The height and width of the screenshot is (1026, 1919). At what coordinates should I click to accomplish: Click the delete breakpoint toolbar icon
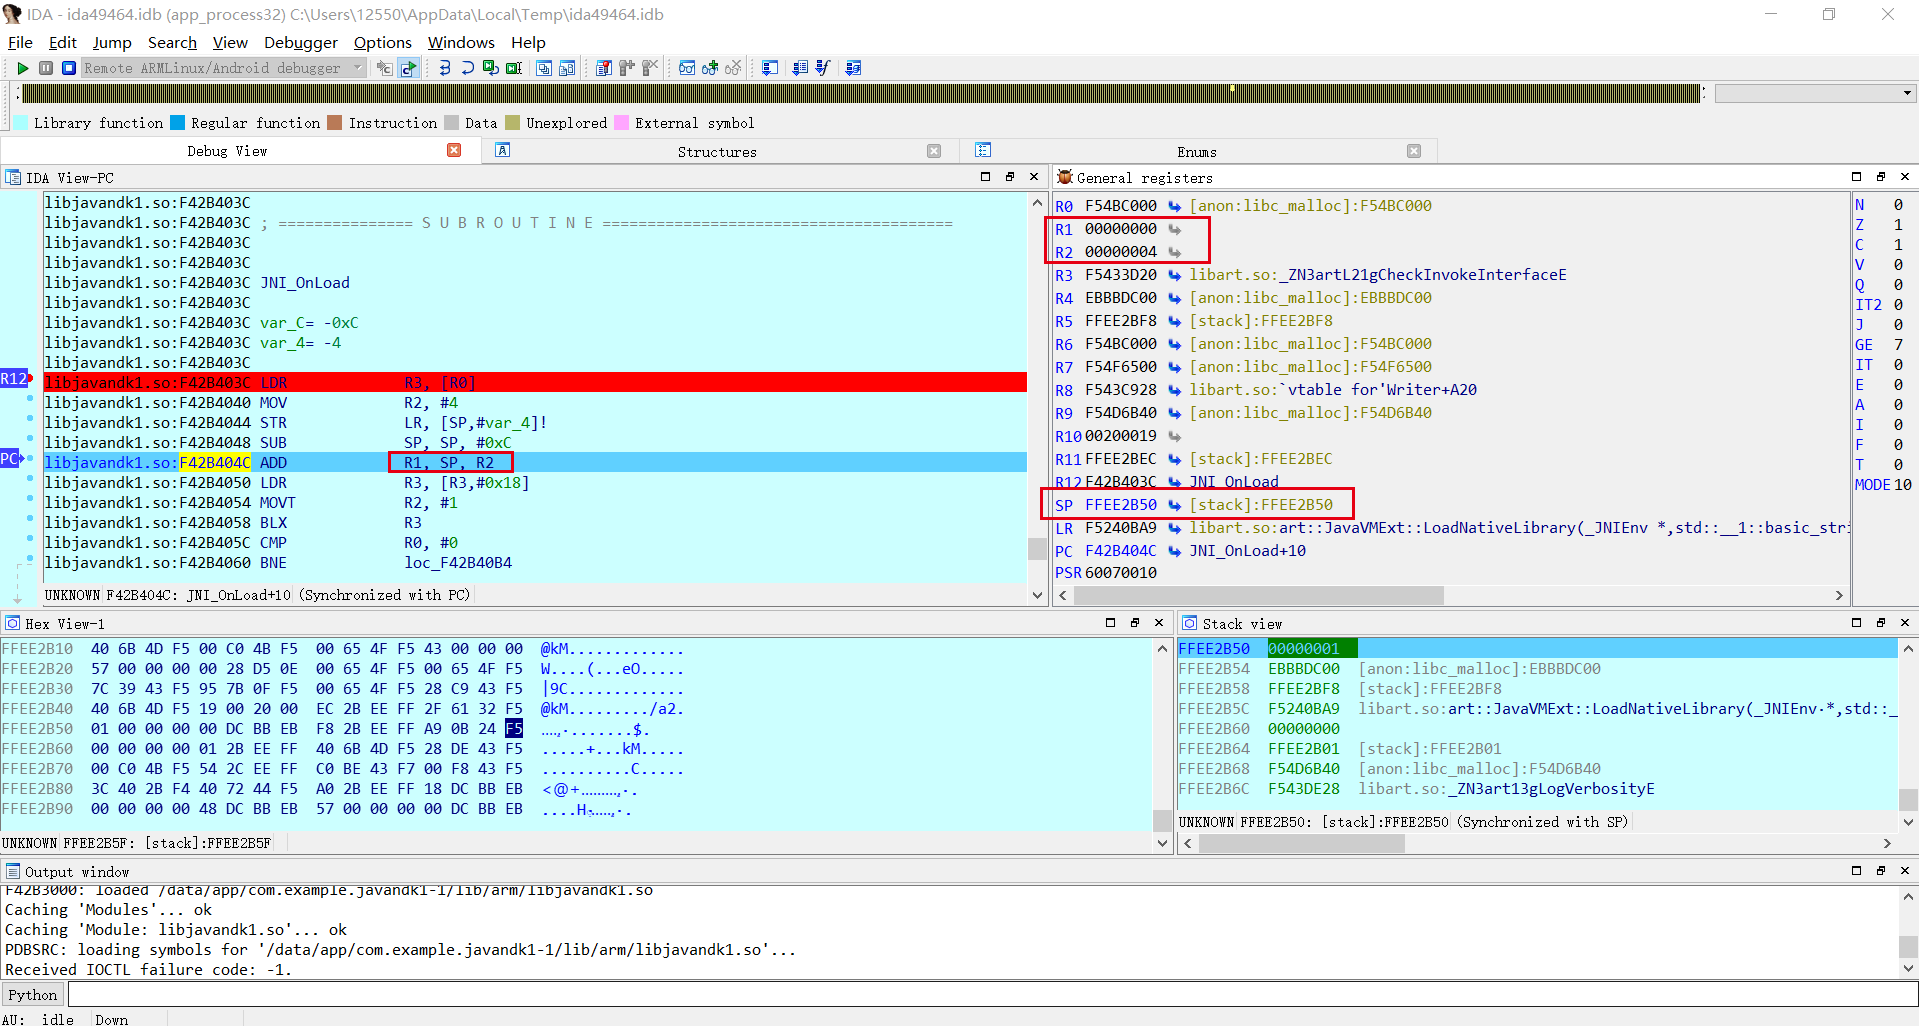tap(650, 68)
